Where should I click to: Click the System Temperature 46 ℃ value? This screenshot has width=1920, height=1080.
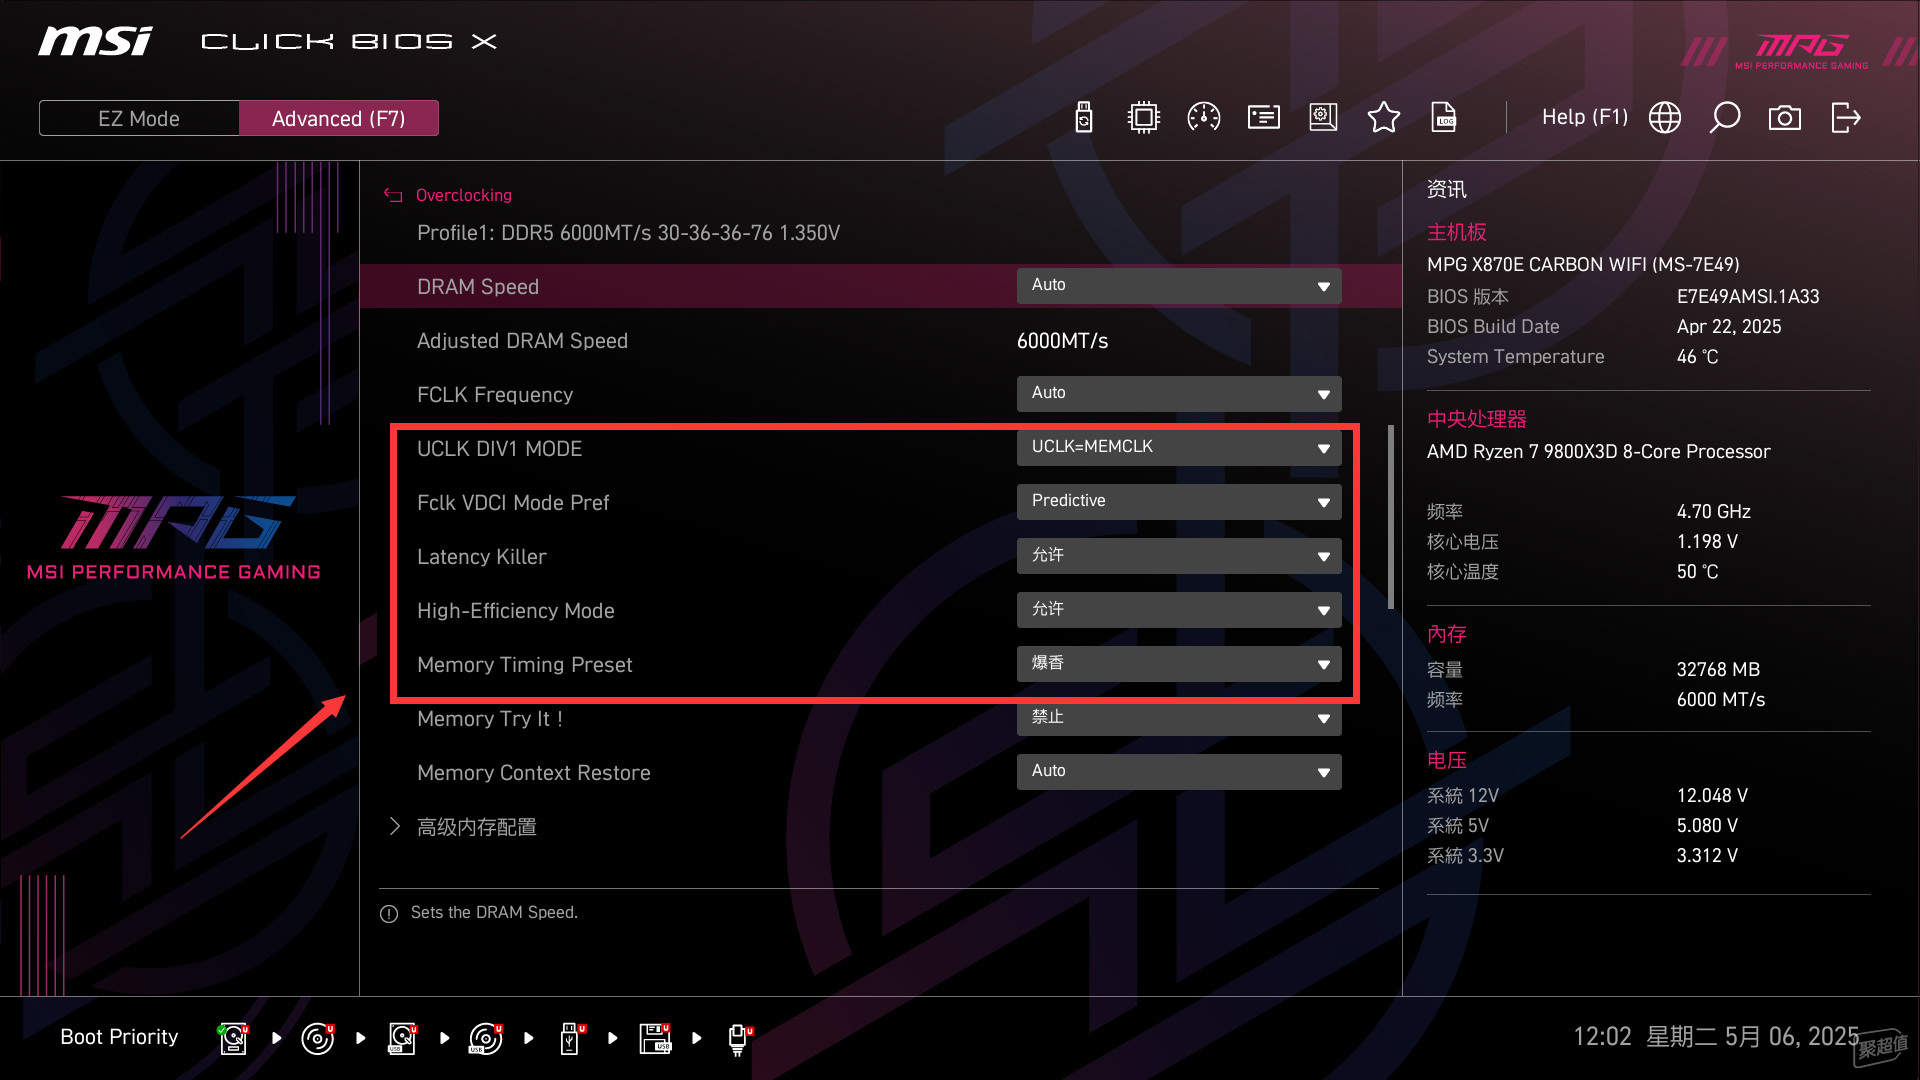(x=1697, y=357)
